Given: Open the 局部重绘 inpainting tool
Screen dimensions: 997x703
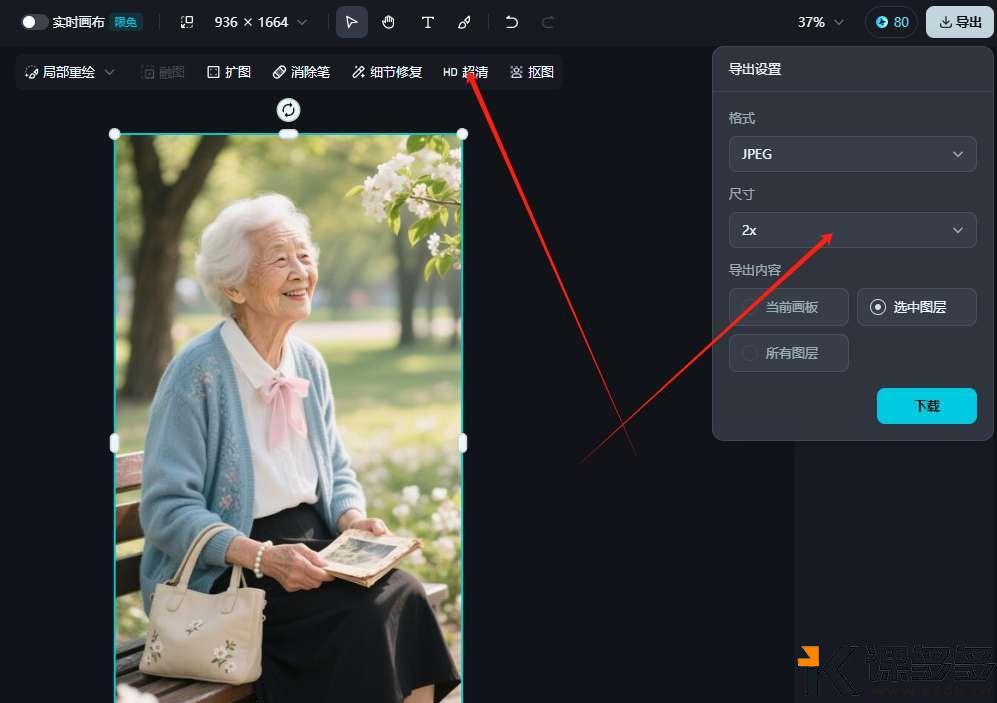Looking at the screenshot, I should 60,72.
